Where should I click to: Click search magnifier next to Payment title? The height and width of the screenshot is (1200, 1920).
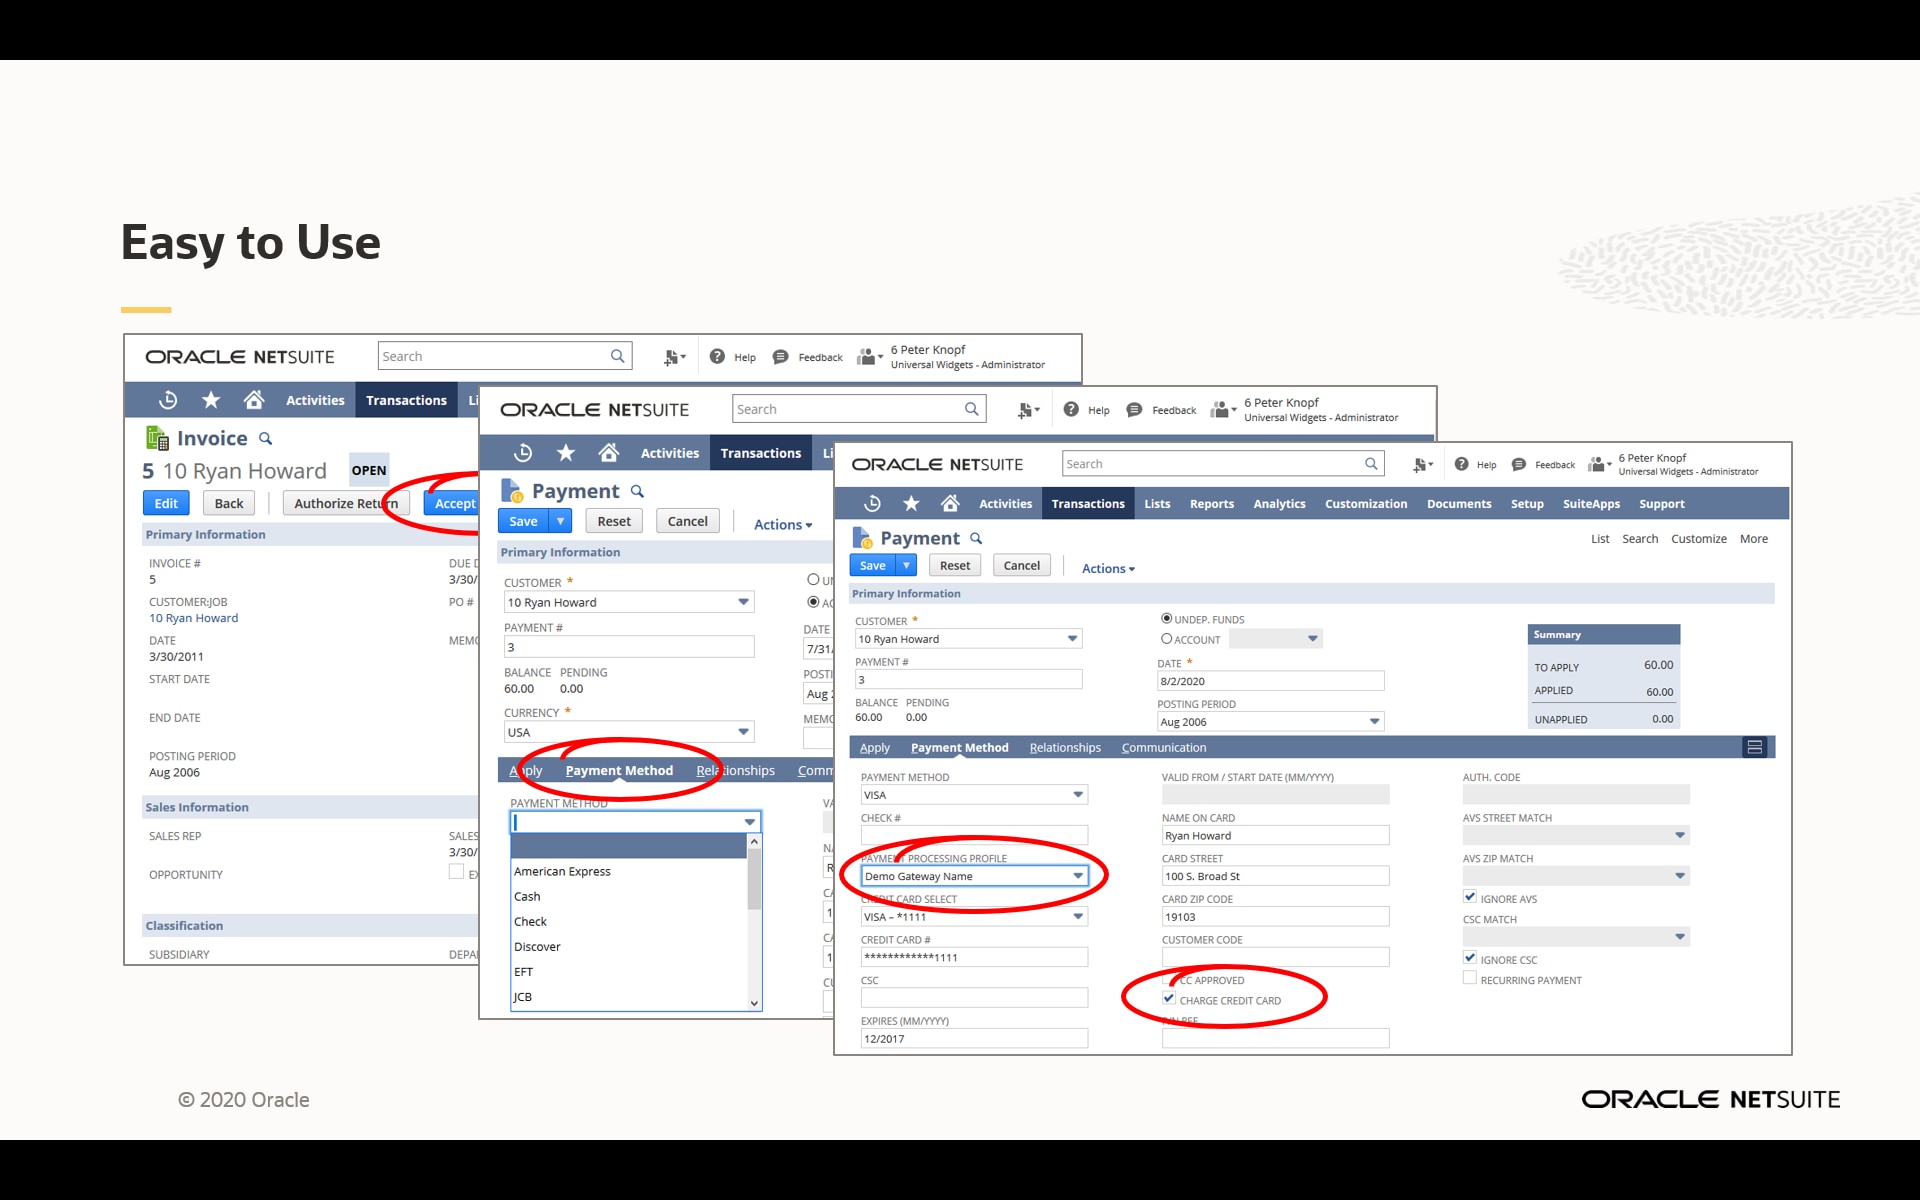[976, 539]
